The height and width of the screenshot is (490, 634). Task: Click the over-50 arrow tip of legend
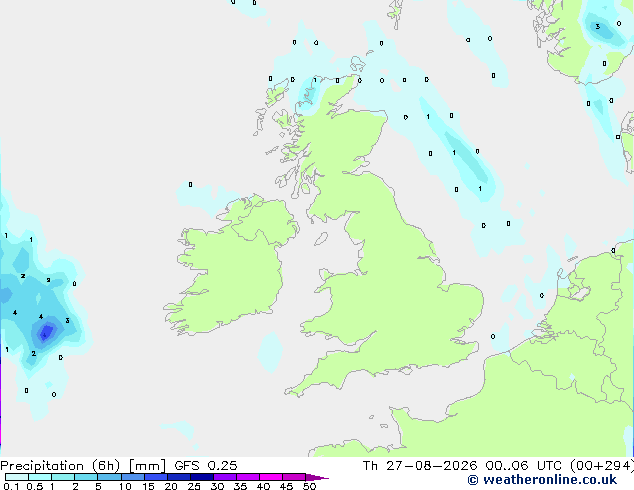pos(317,478)
